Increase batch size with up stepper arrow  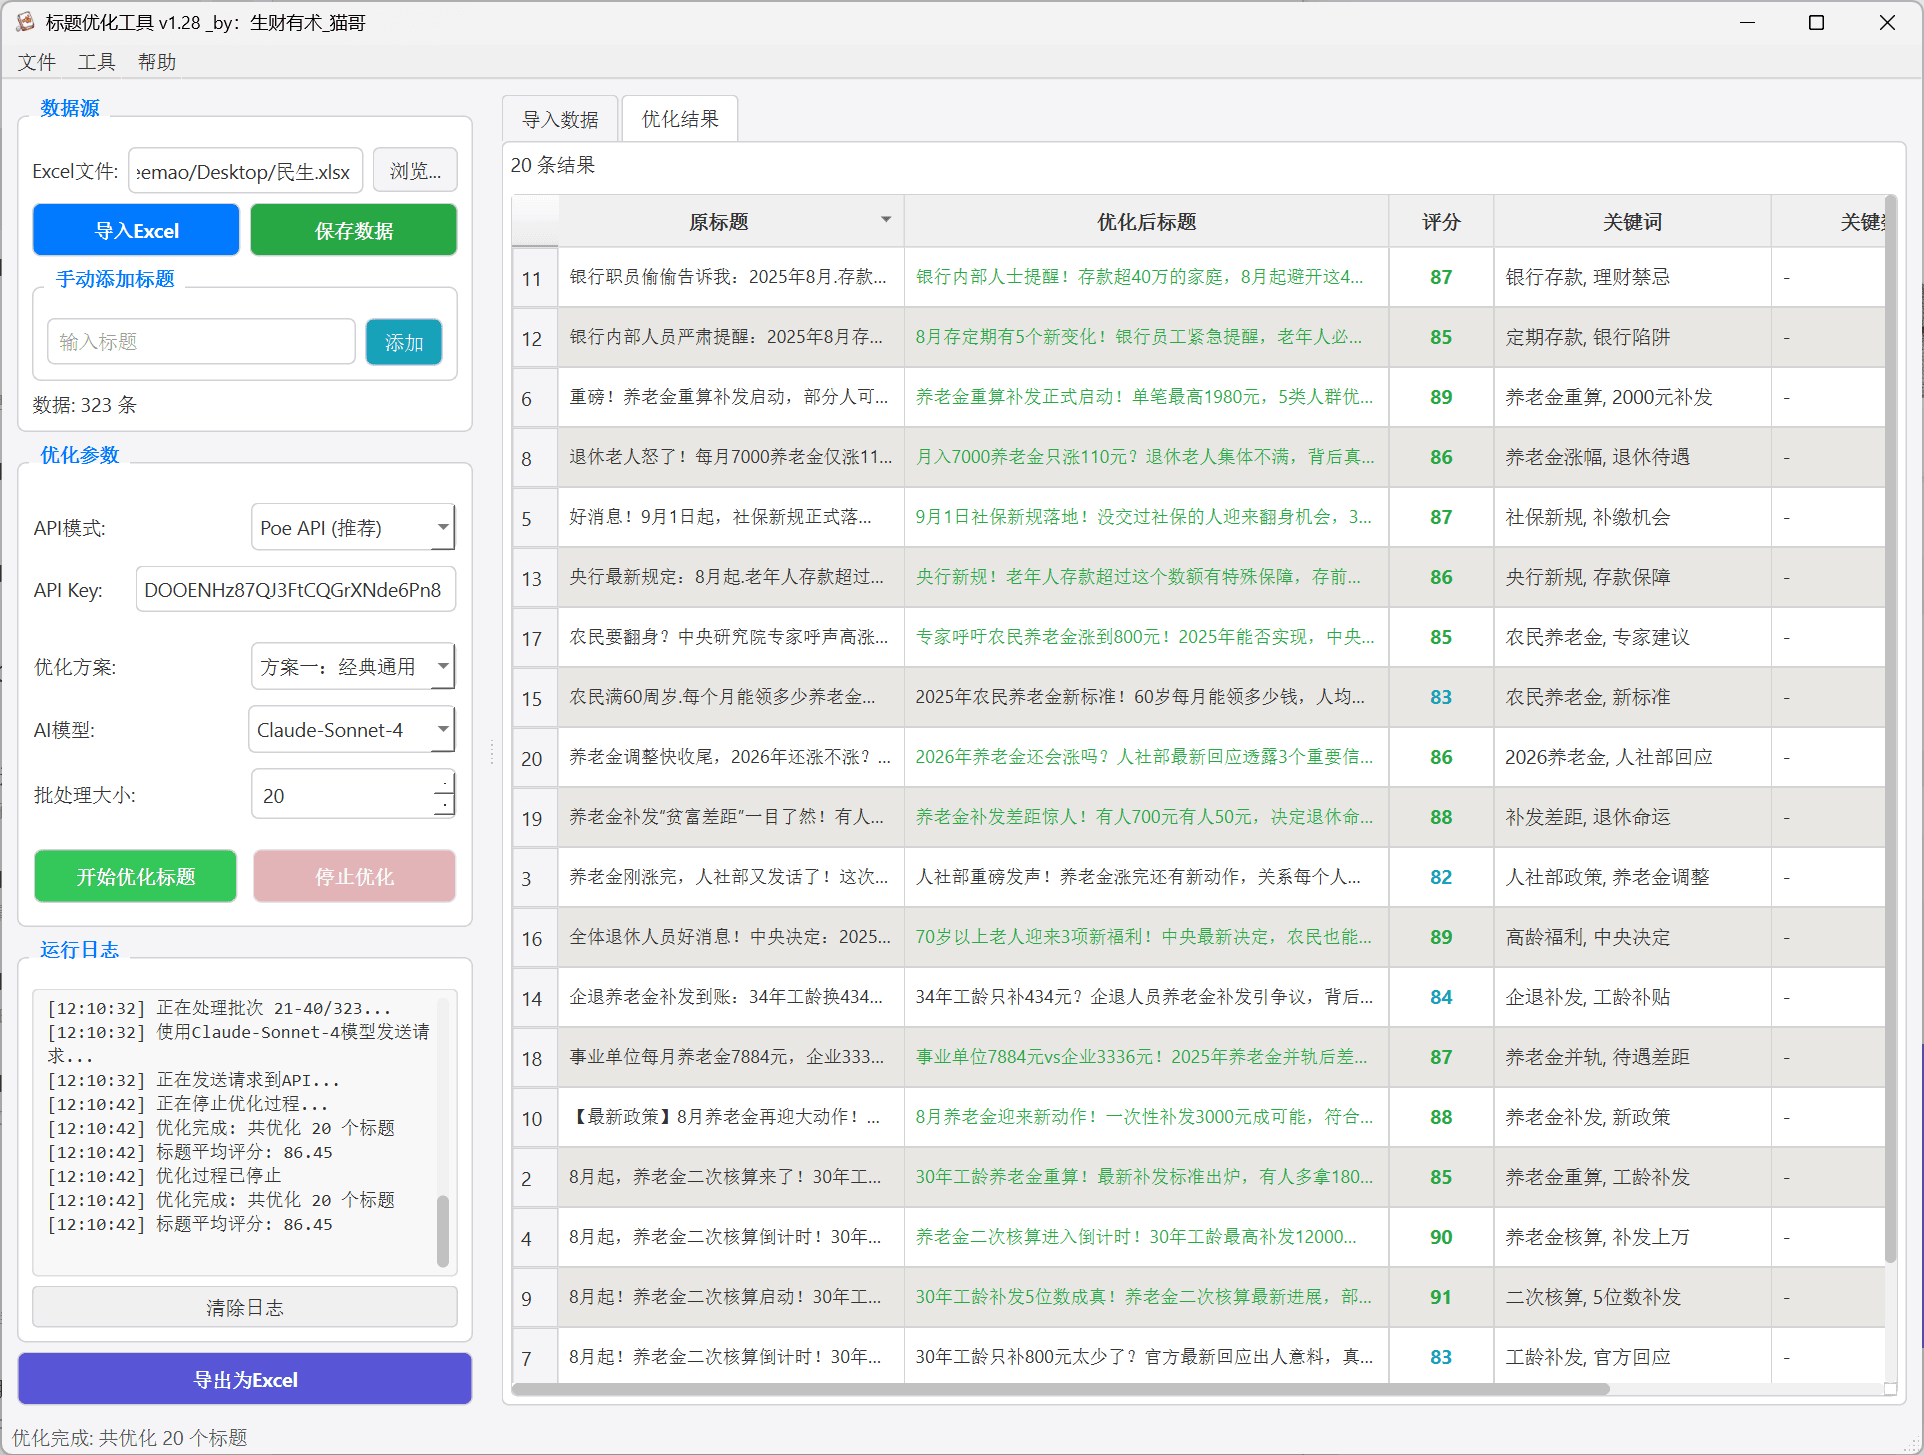444,784
